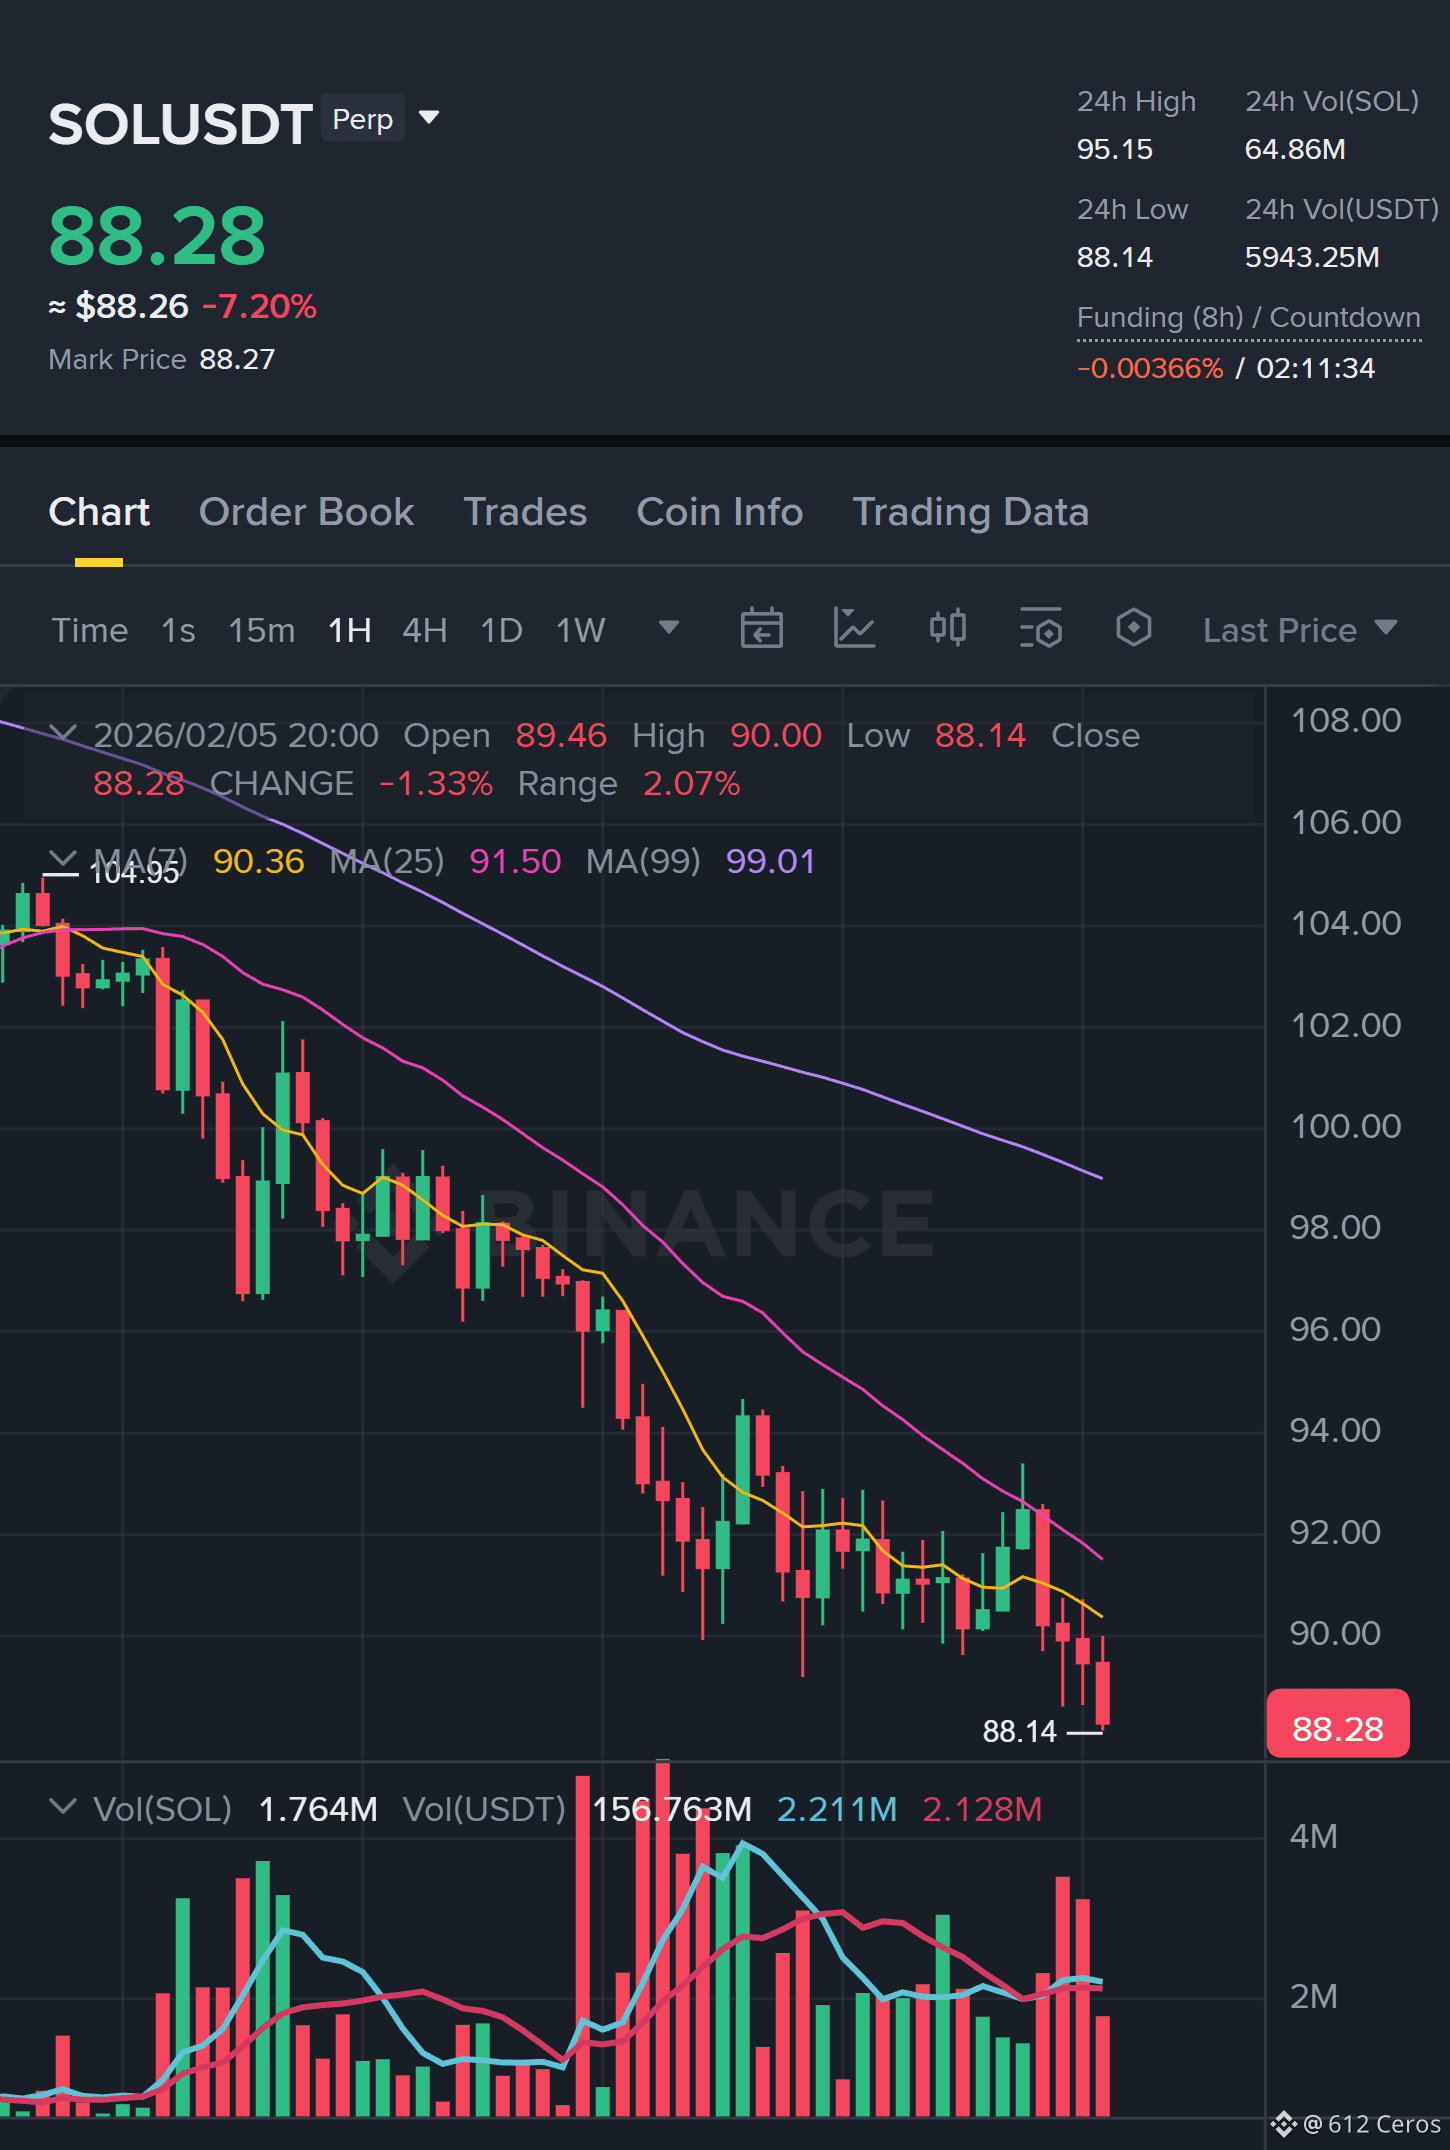Click the Funding (8h) / Countdown link

tap(1248, 318)
